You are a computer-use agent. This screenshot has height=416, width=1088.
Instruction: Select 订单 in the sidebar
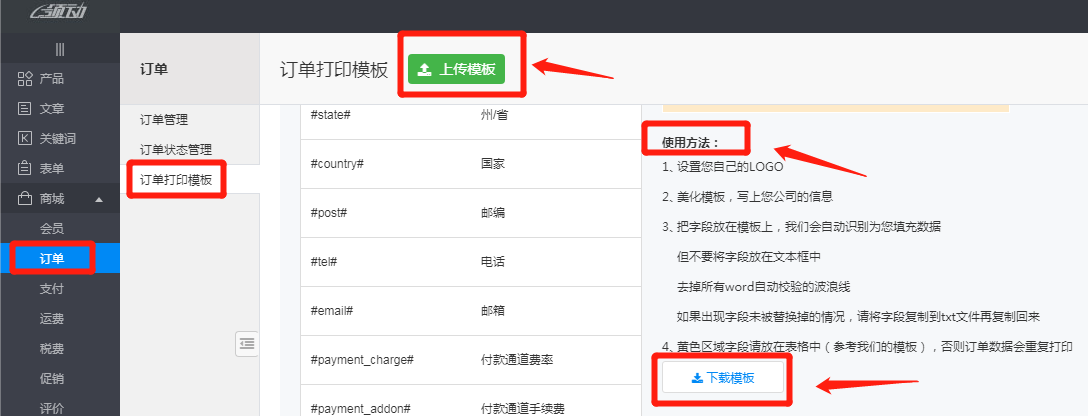click(x=52, y=259)
